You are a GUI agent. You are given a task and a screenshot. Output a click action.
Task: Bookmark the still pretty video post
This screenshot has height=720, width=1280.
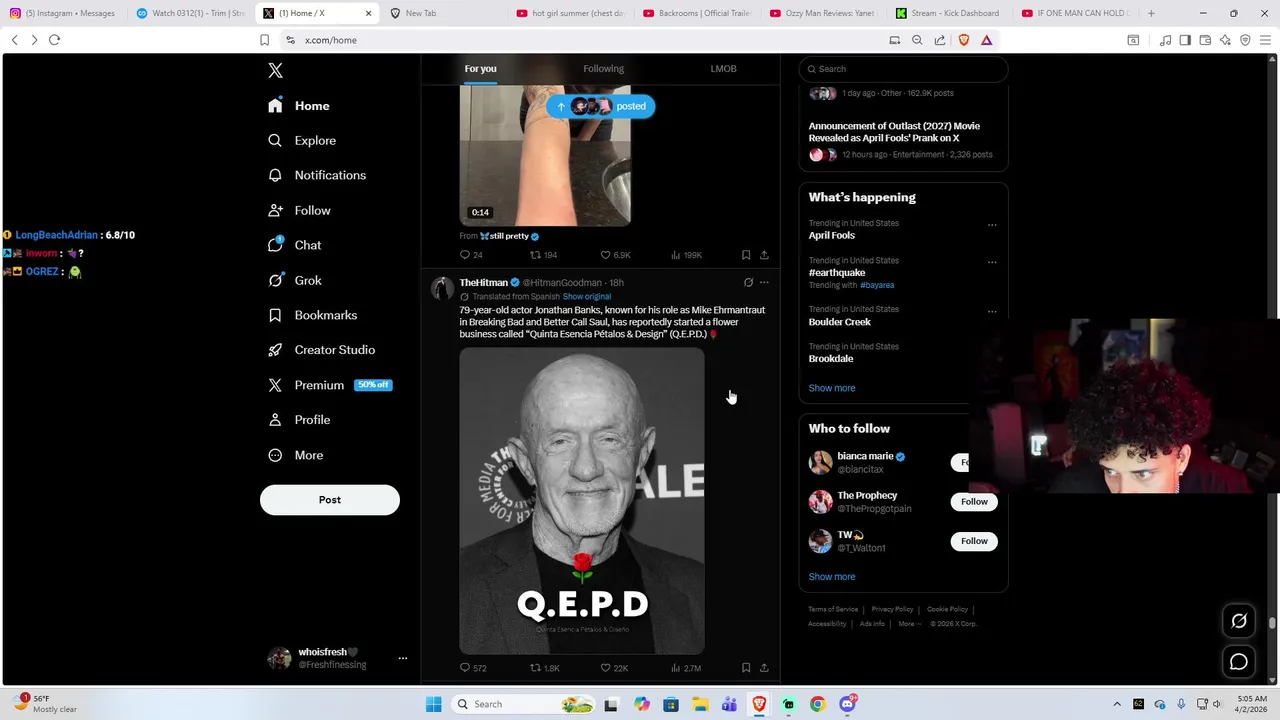[746, 255]
